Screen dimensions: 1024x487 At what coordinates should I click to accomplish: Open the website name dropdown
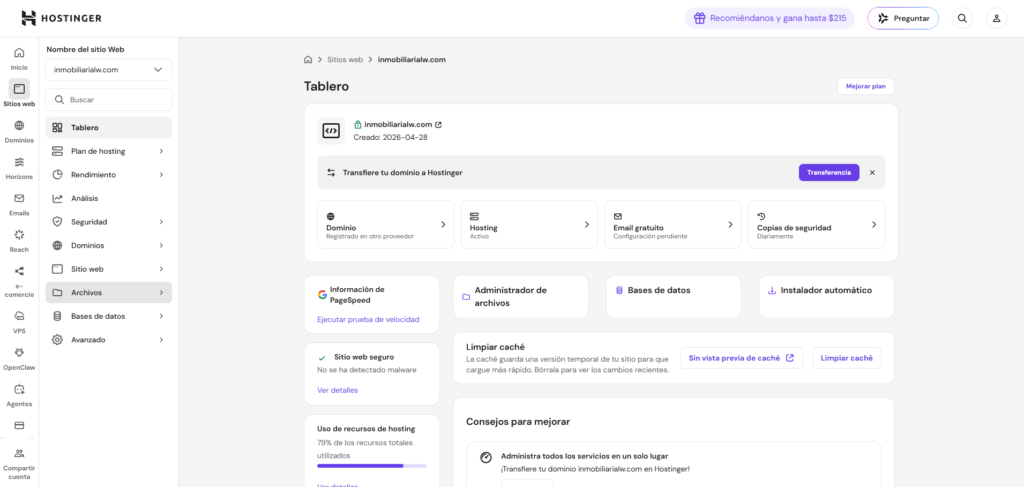coord(108,69)
